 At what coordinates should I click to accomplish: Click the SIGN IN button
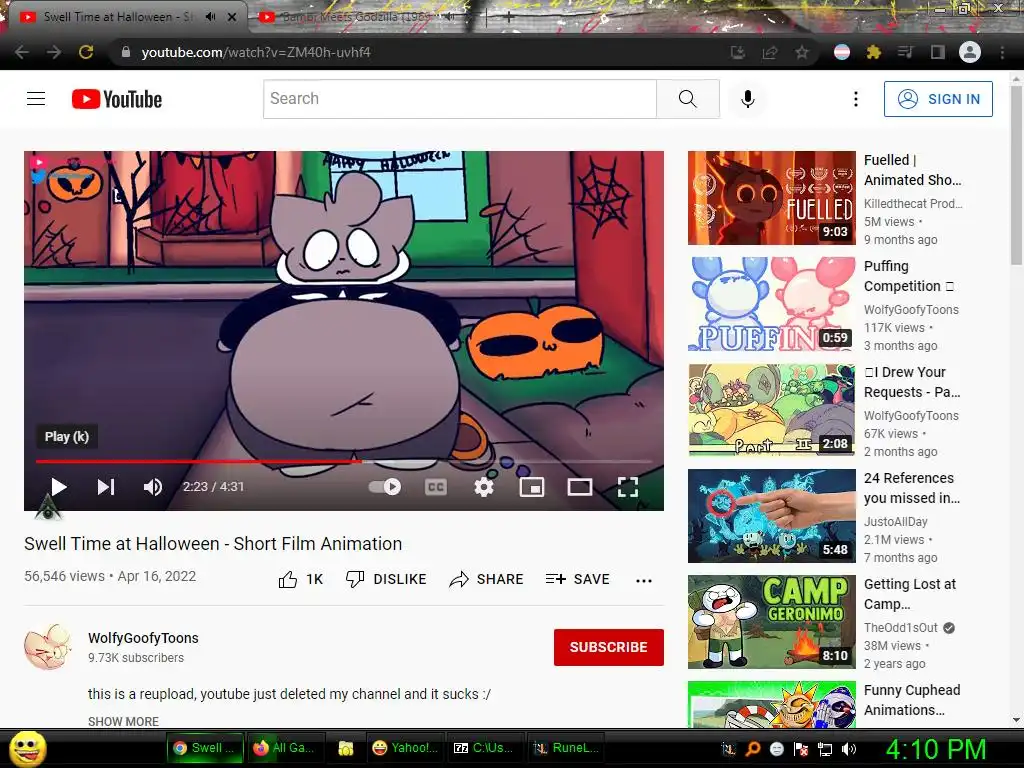click(x=938, y=99)
